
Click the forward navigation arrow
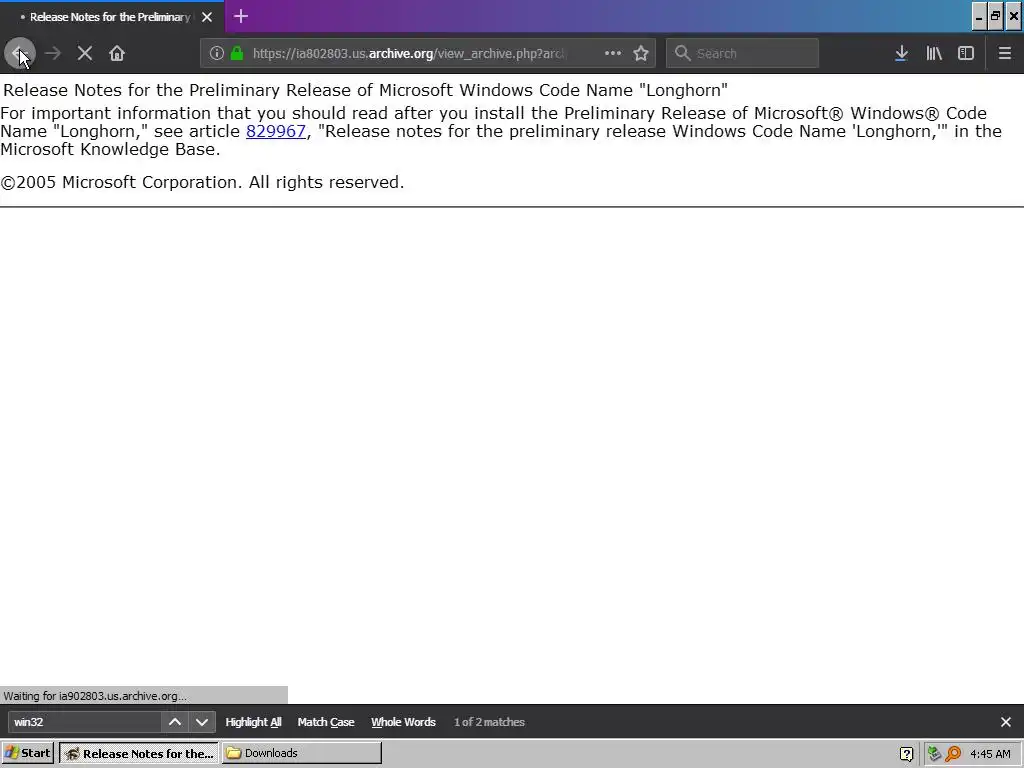[x=53, y=54]
